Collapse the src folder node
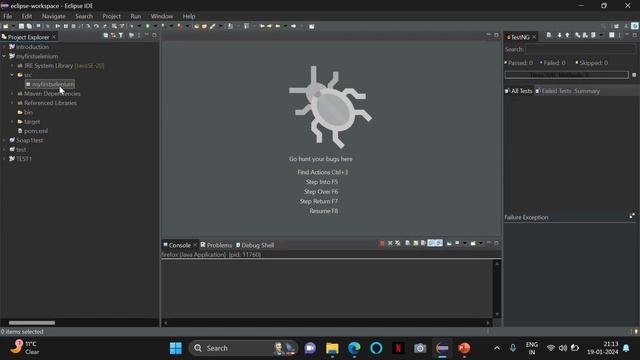 (12, 75)
